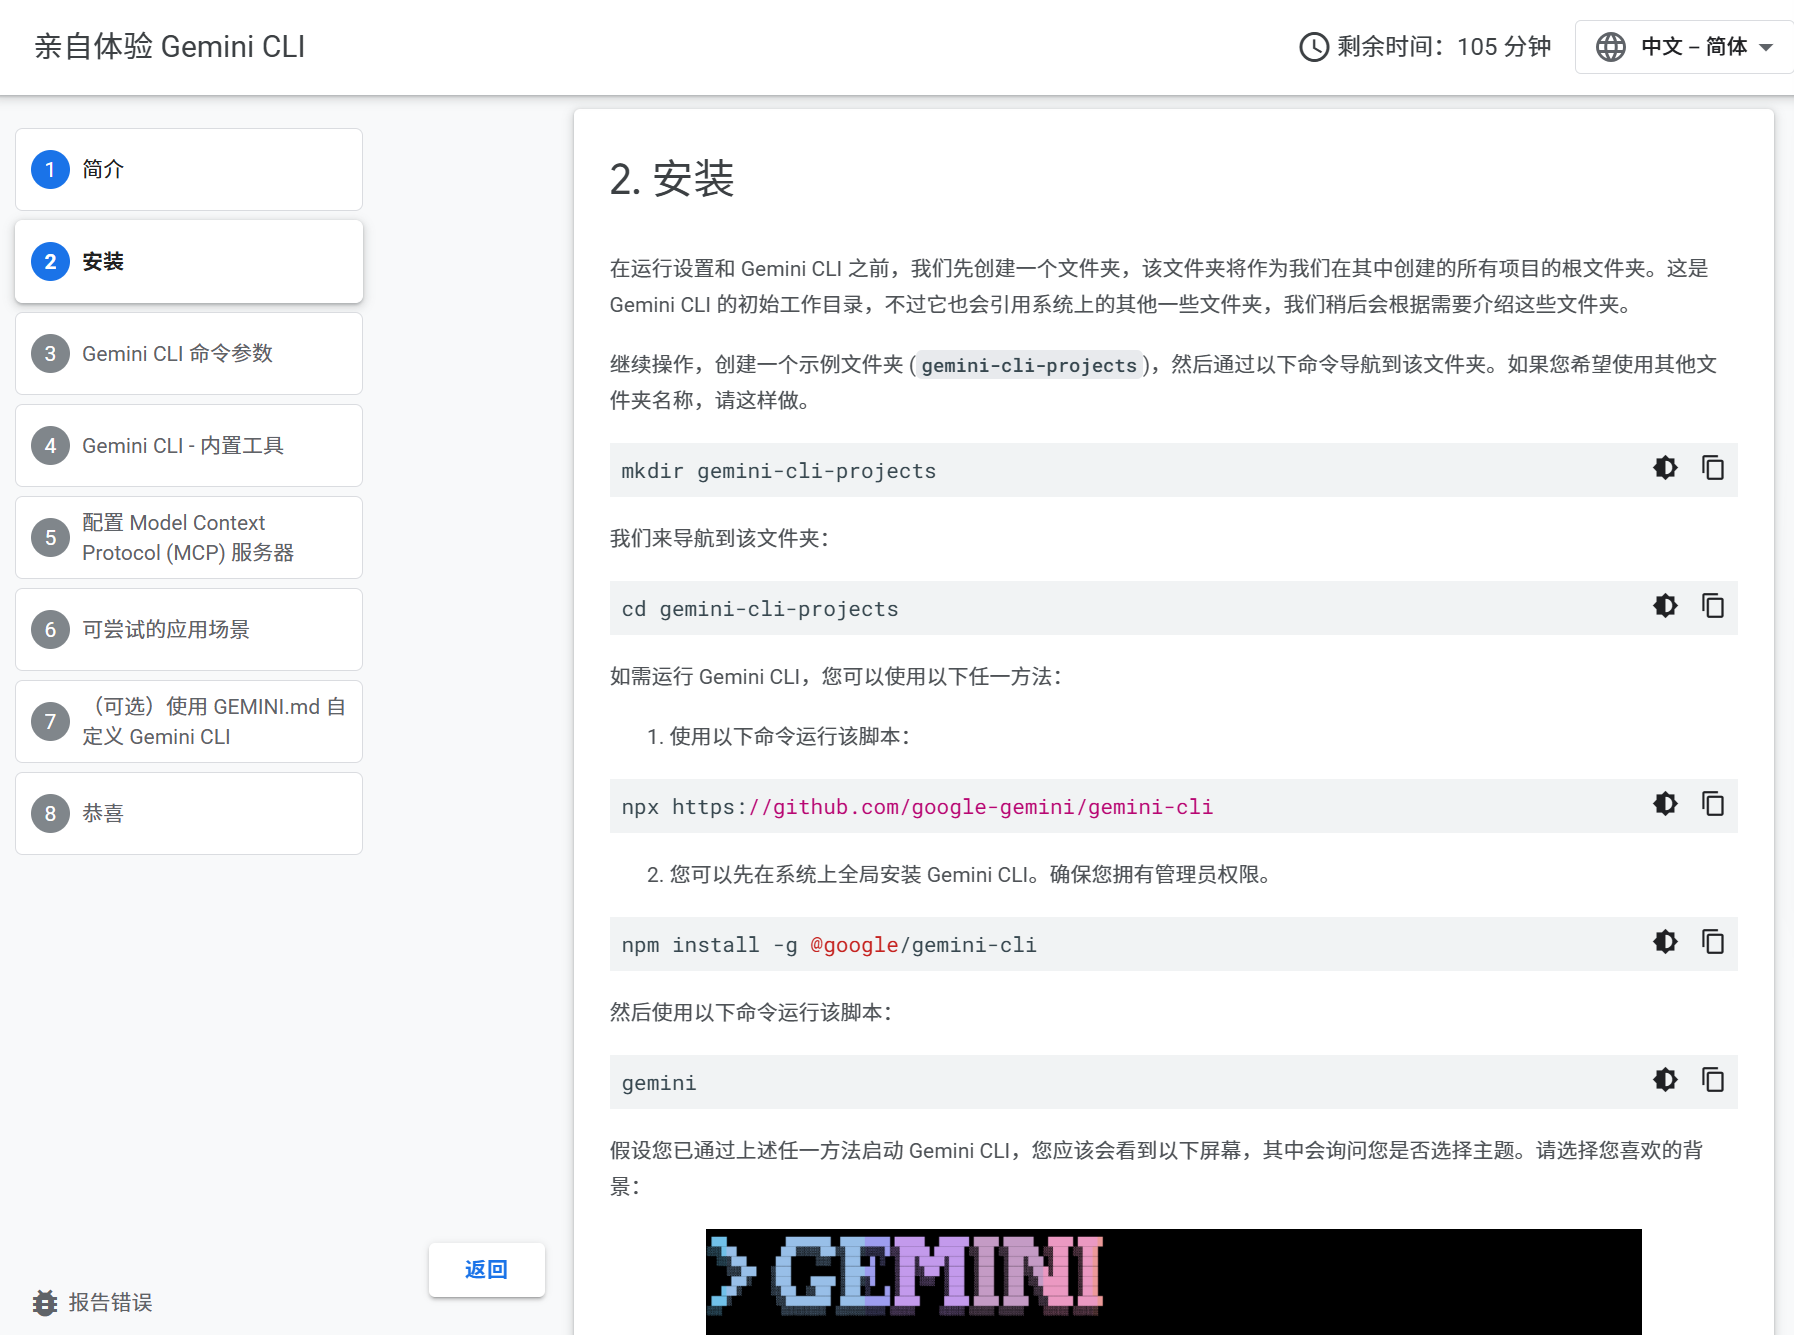The width and height of the screenshot is (1794, 1335).
Task: Open the 中文 – 简体 language dropdown
Action: tap(1685, 47)
